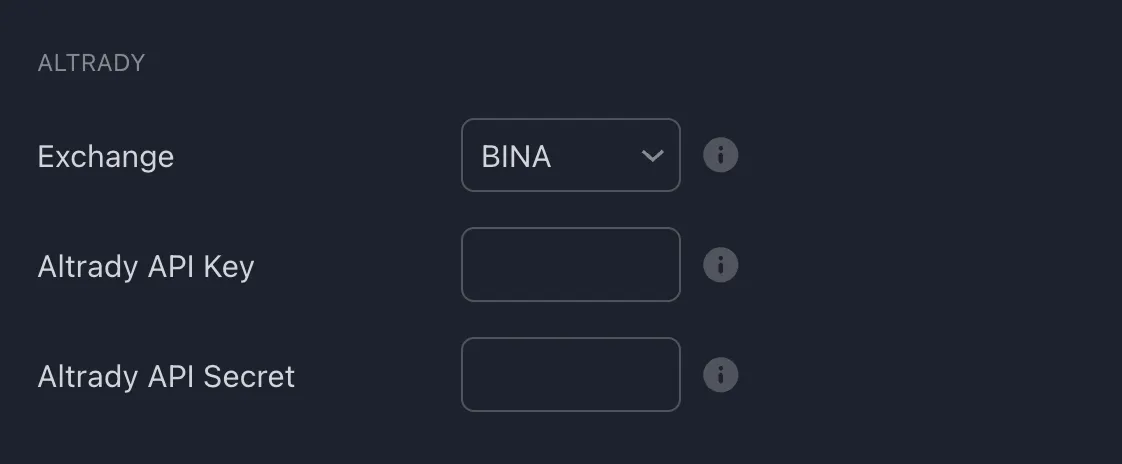The height and width of the screenshot is (464, 1122).
Task: Place cursor in the empty API Secret box
Action: [x=570, y=375]
